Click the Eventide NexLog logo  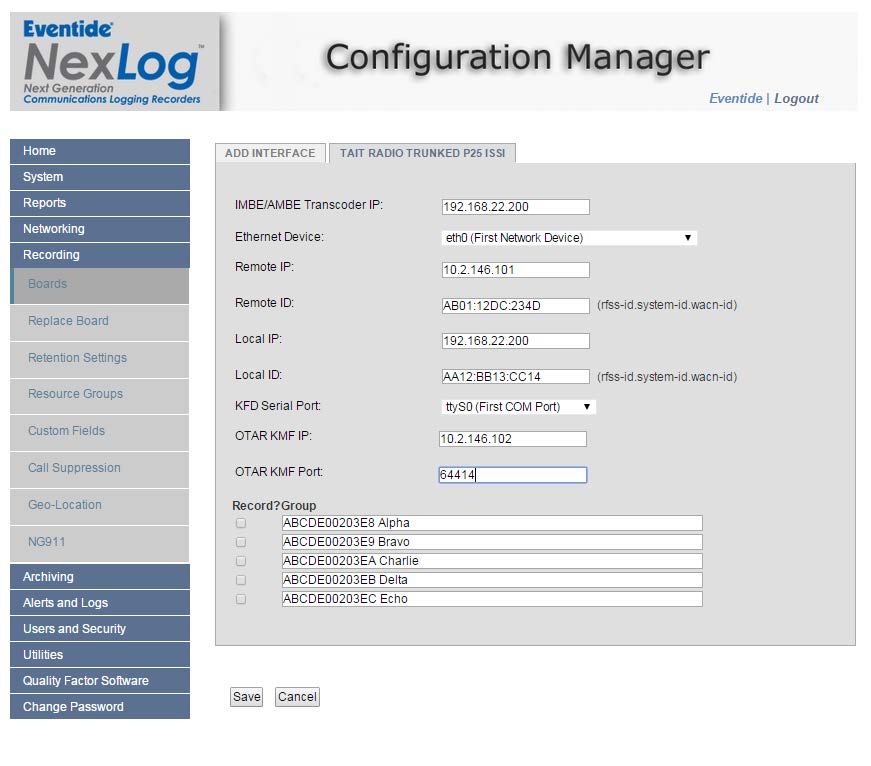112,62
